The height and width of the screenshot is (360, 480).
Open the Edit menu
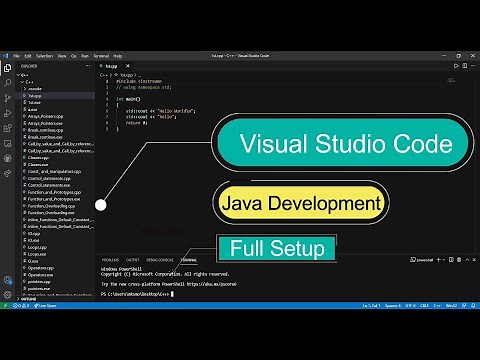[x=28, y=56]
